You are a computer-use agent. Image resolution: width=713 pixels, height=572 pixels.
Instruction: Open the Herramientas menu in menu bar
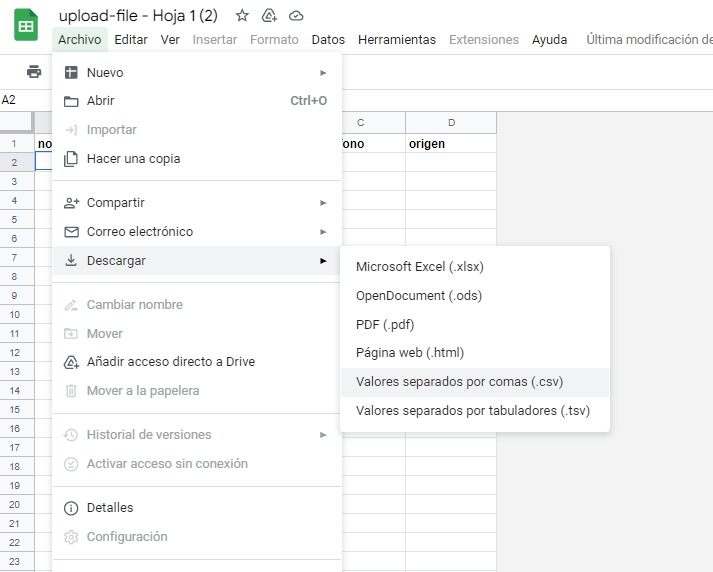pyautogui.click(x=397, y=40)
